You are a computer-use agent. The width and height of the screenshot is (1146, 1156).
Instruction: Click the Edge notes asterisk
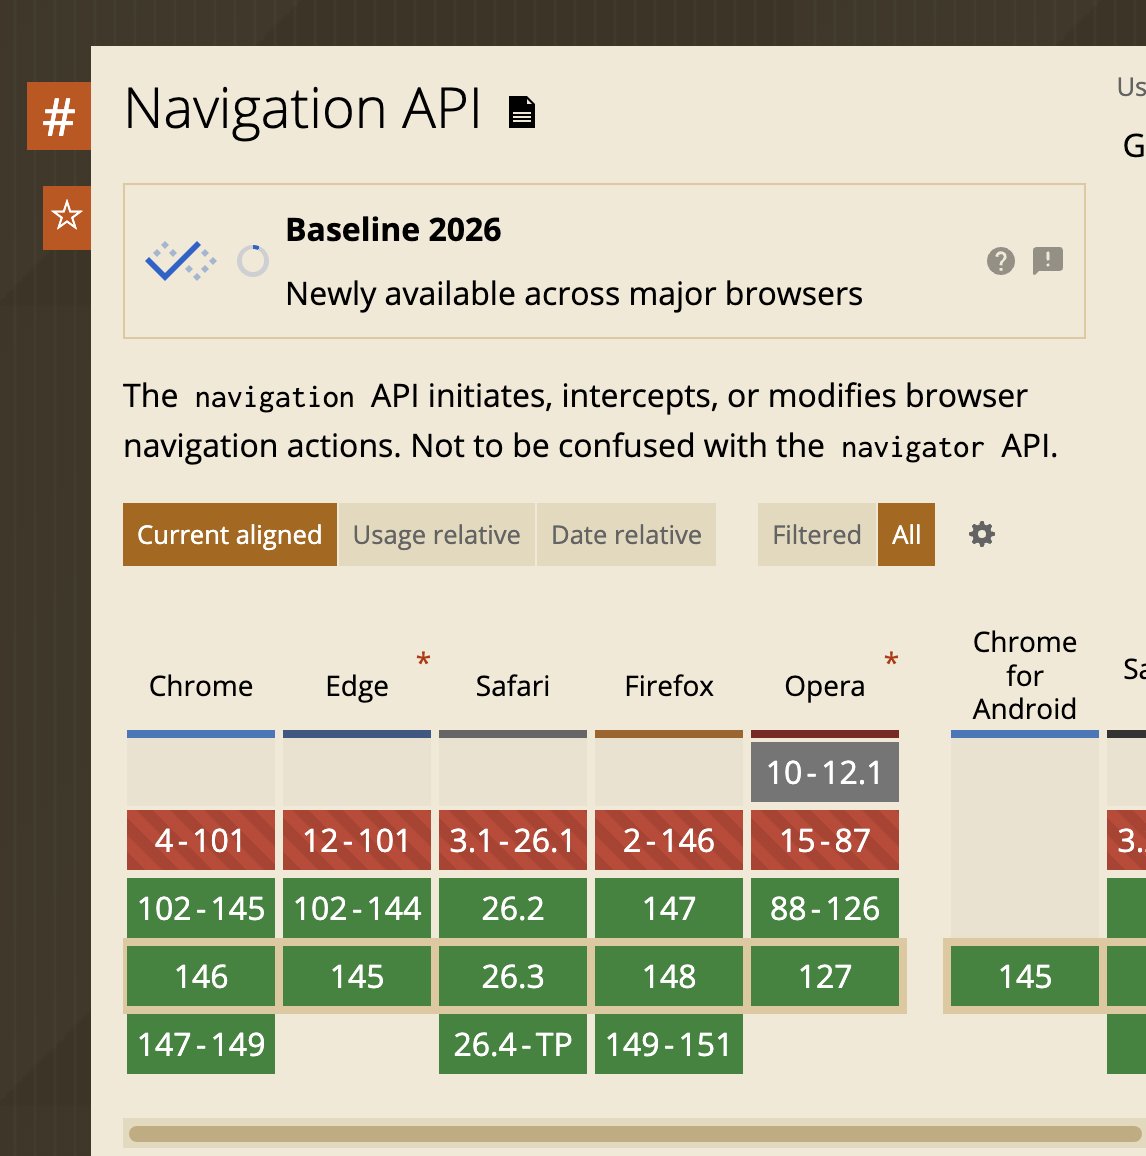tap(423, 659)
